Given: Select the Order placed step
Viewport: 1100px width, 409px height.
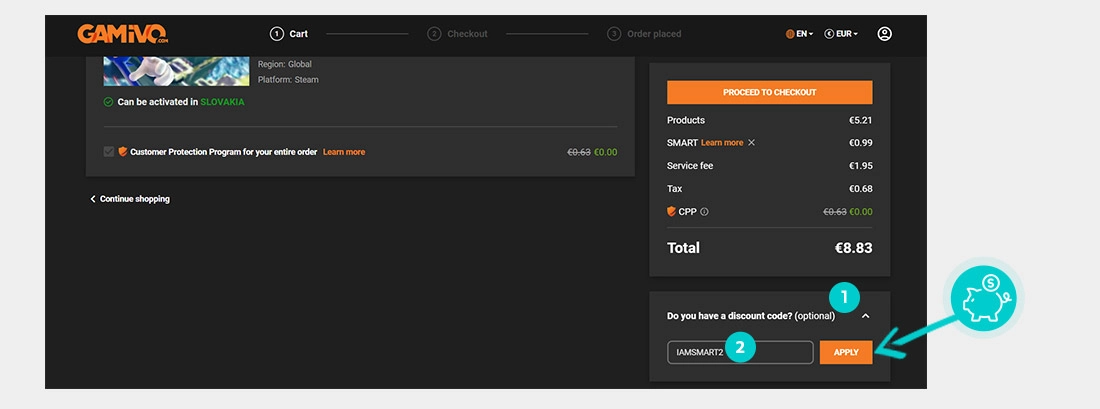Looking at the screenshot, I should 645,34.
